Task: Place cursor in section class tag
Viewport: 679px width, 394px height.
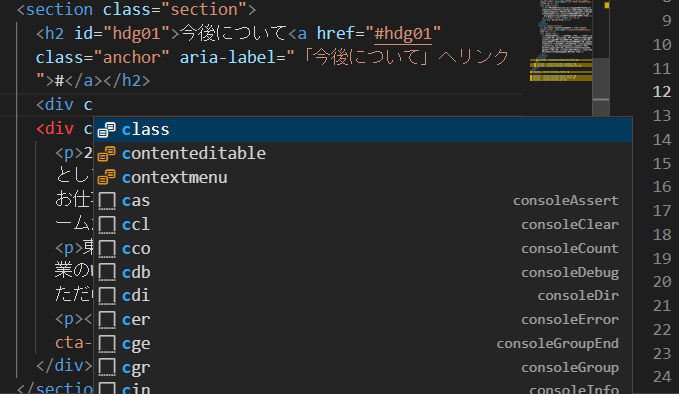Action: tap(136, 10)
